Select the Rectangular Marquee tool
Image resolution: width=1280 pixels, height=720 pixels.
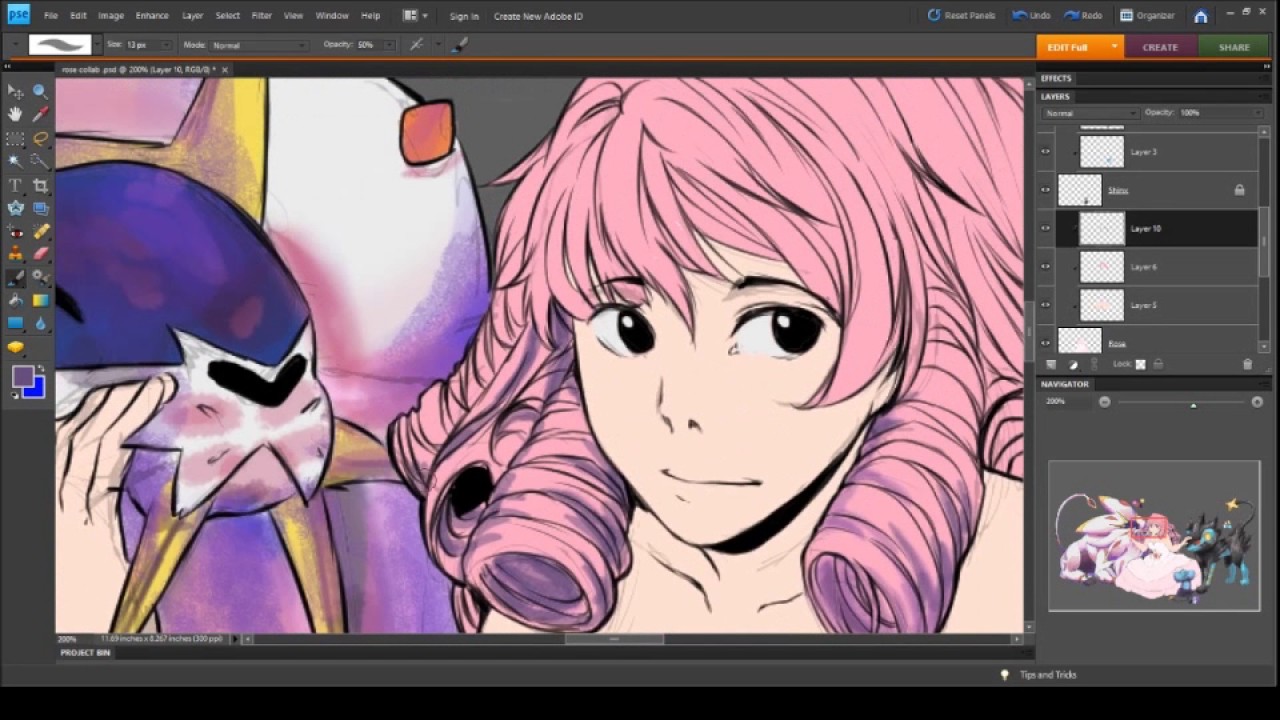coord(15,138)
